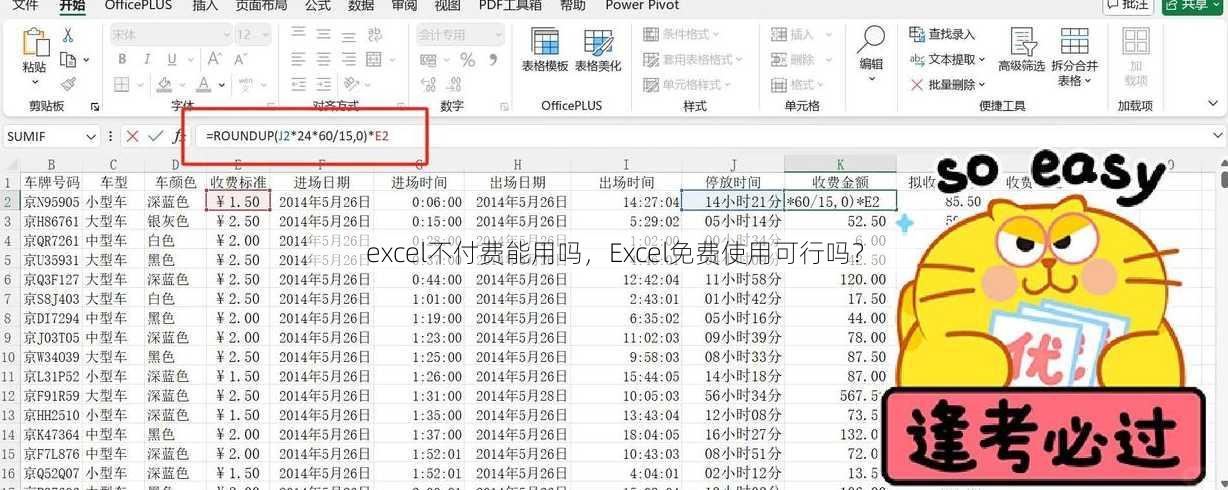Click 加载项 add-ins icon
Image resolution: width=1228 pixels, height=490 pixels.
pyautogui.click(x=1135, y=56)
